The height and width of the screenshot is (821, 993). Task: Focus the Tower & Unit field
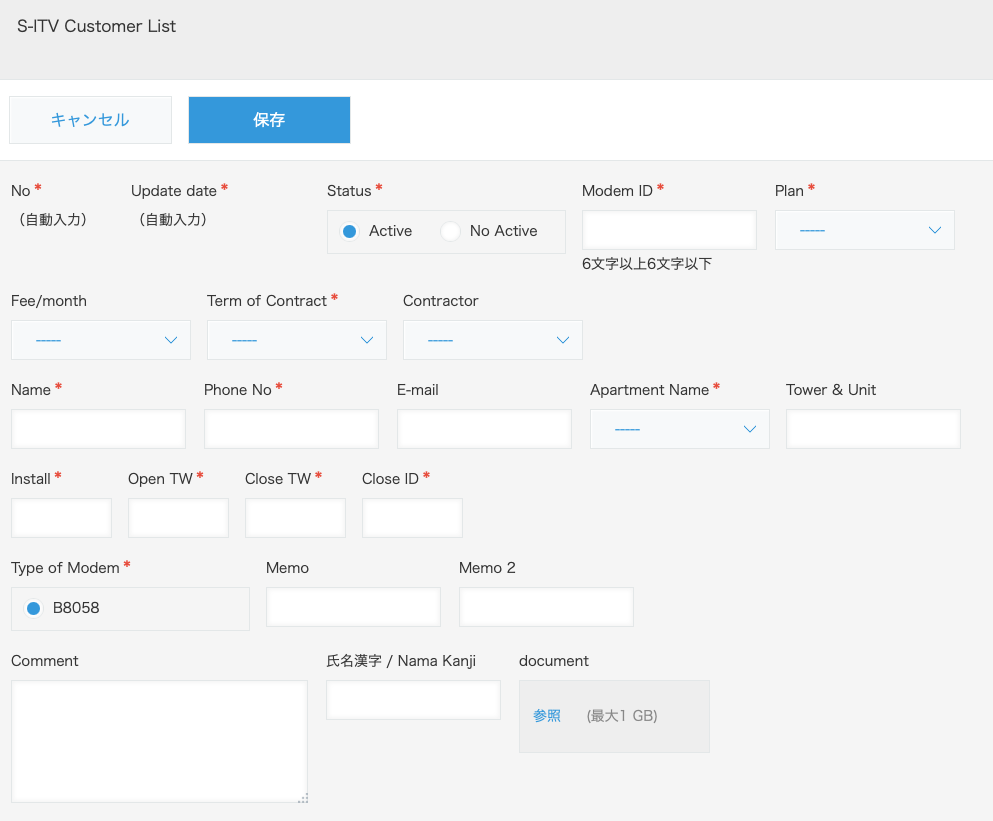[x=873, y=429]
